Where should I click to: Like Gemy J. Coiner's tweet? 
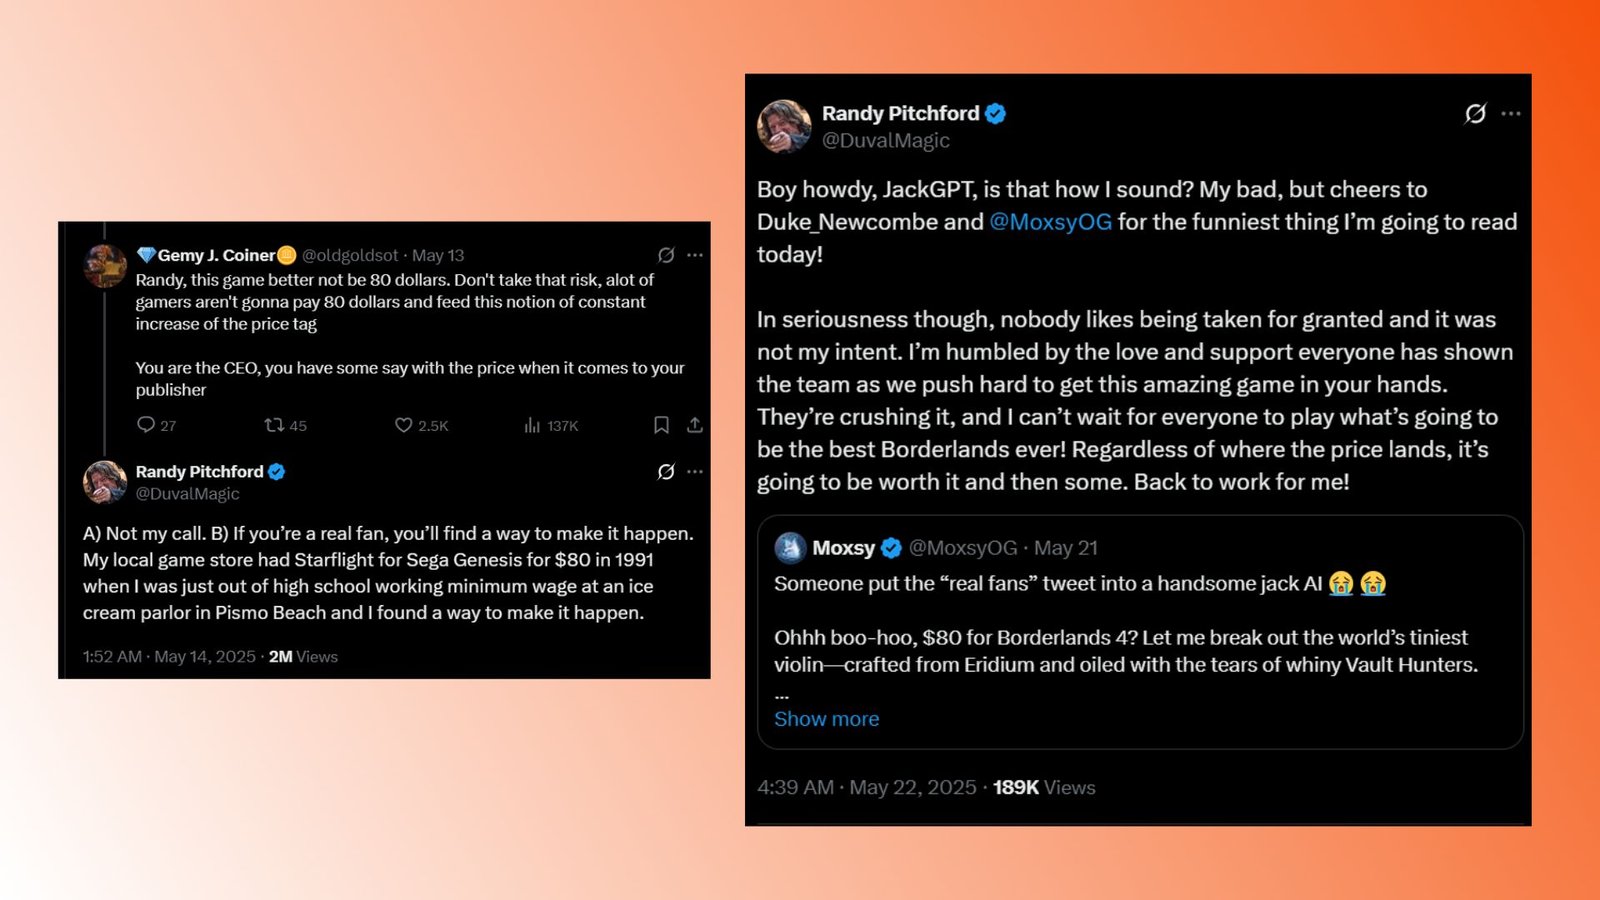click(x=403, y=425)
